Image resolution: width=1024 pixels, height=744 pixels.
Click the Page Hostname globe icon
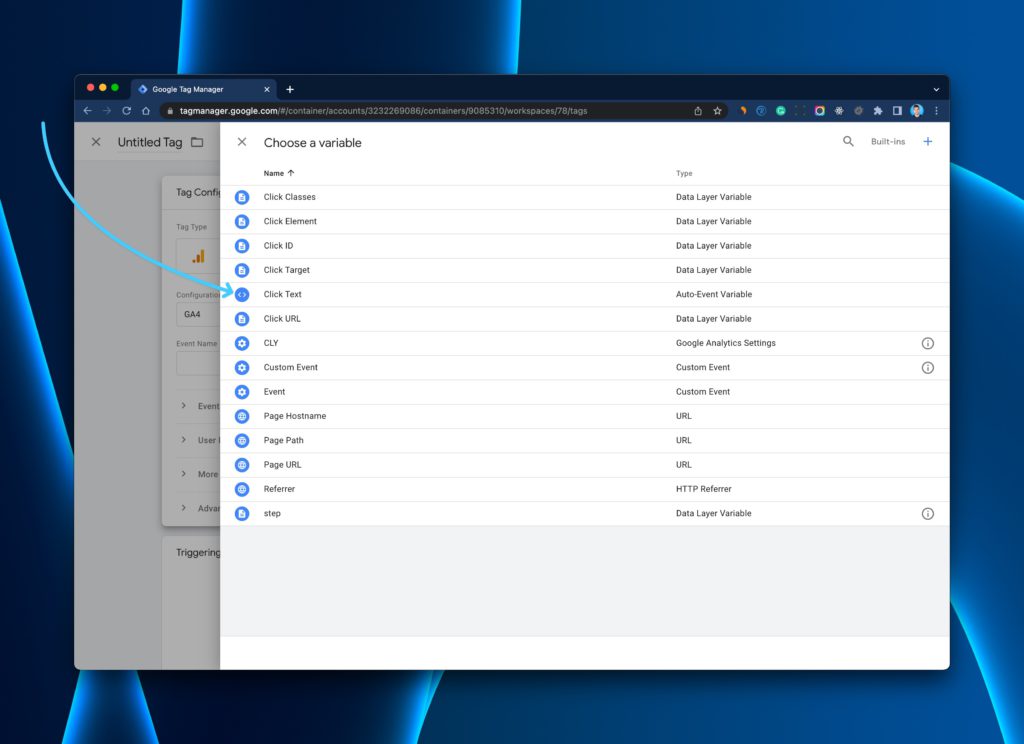[242, 416]
